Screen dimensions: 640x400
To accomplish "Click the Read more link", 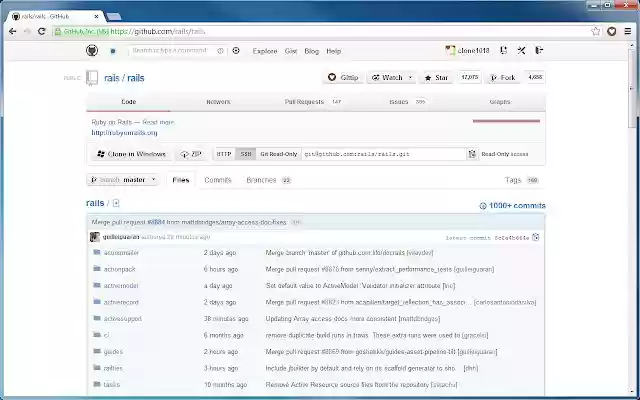I will pos(158,122).
